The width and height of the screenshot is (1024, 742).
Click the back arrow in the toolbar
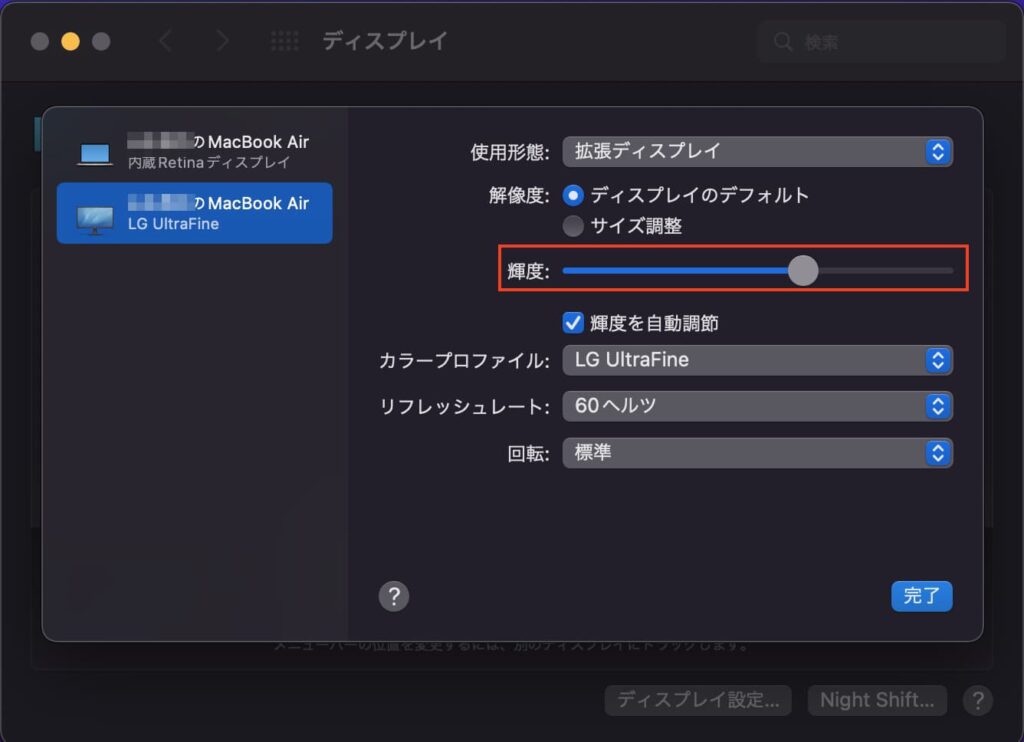coord(166,41)
